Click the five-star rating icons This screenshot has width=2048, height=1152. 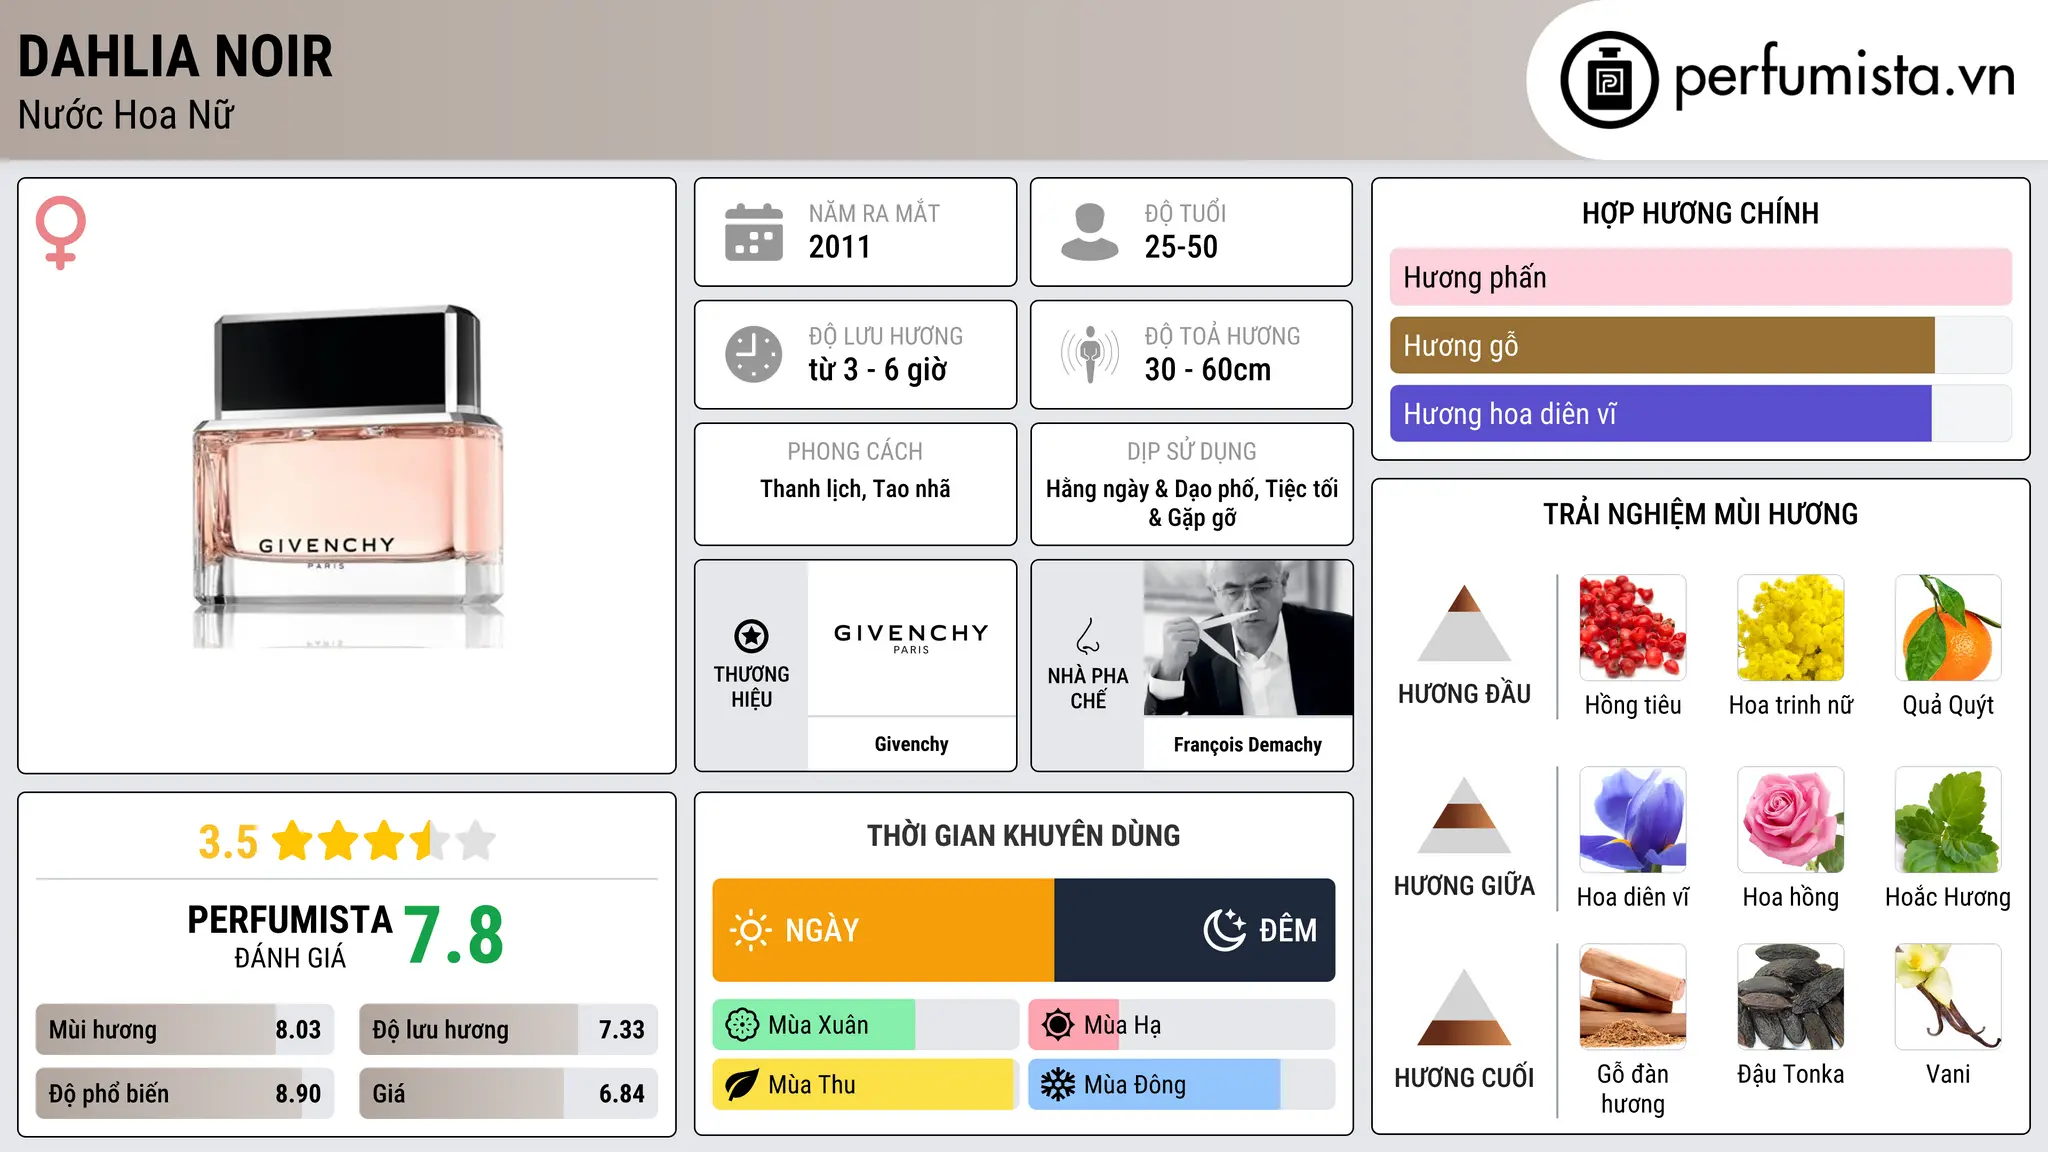pyautogui.click(x=384, y=841)
